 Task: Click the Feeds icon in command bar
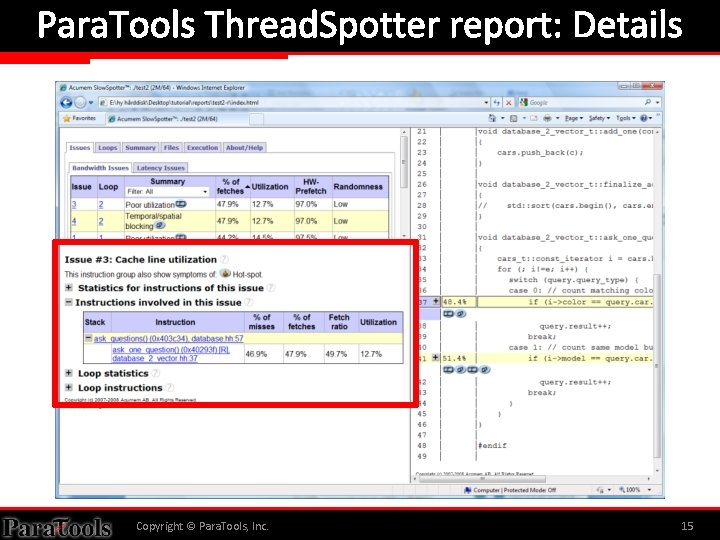point(513,118)
